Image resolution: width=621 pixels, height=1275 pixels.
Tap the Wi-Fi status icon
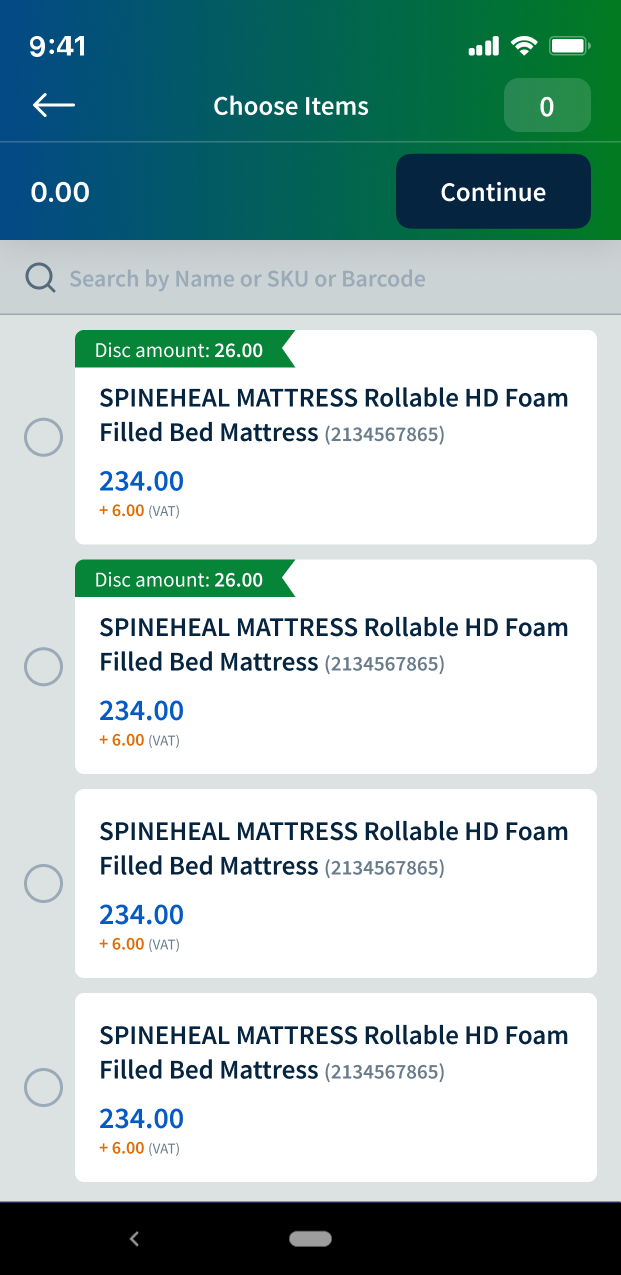[x=523, y=46]
